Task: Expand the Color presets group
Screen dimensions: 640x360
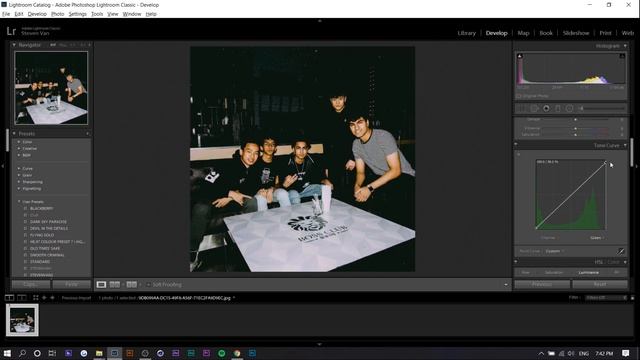Action: click(x=19, y=142)
